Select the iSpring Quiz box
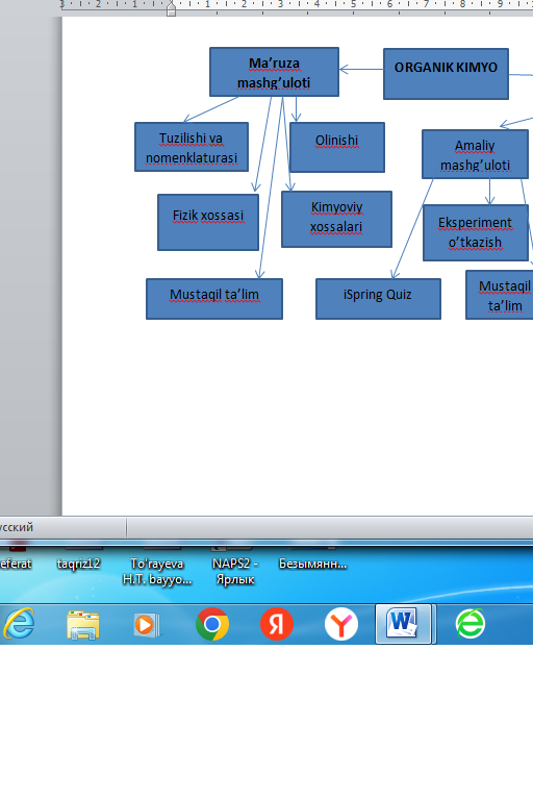This screenshot has width=533, height=800. pyautogui.click(x=378, y=299)
